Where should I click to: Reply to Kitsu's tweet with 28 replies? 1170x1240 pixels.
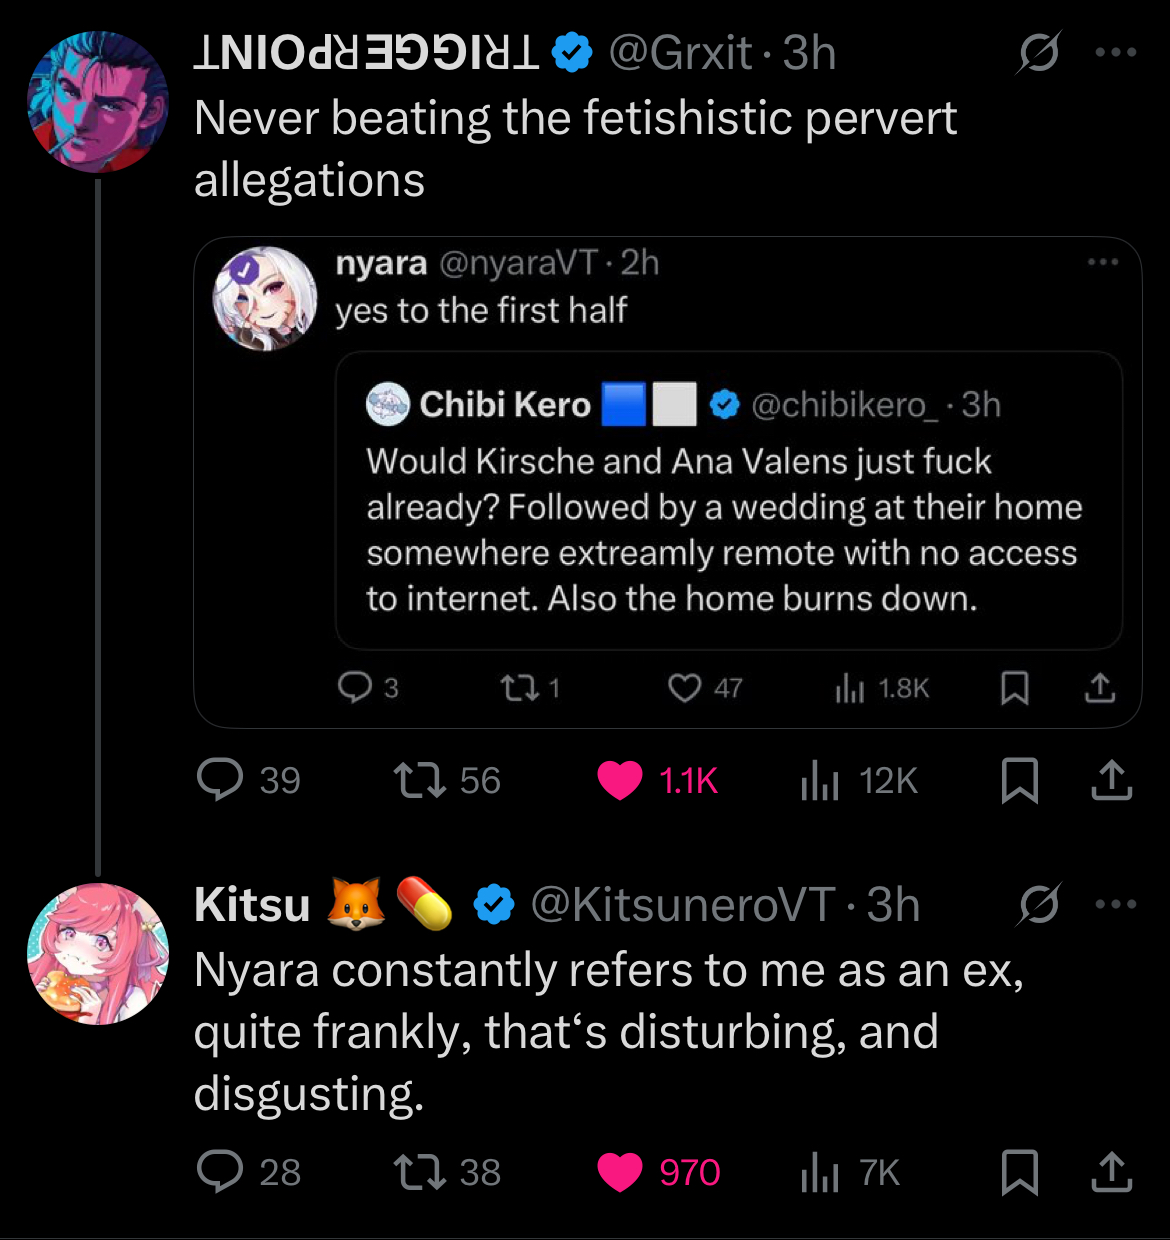(220, 1172)
